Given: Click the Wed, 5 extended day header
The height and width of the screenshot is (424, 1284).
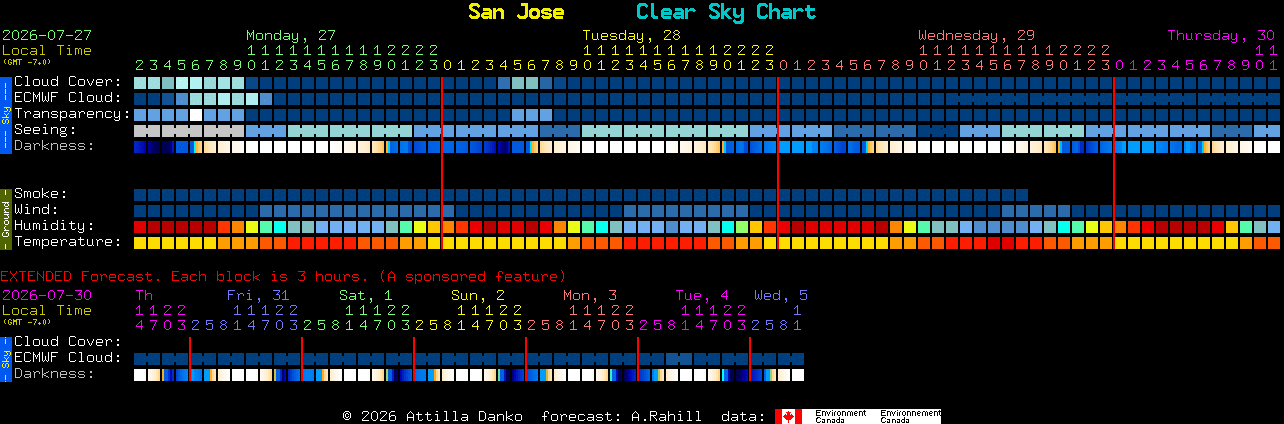Looking at the screenshot, I should click(x=781, y=295).
